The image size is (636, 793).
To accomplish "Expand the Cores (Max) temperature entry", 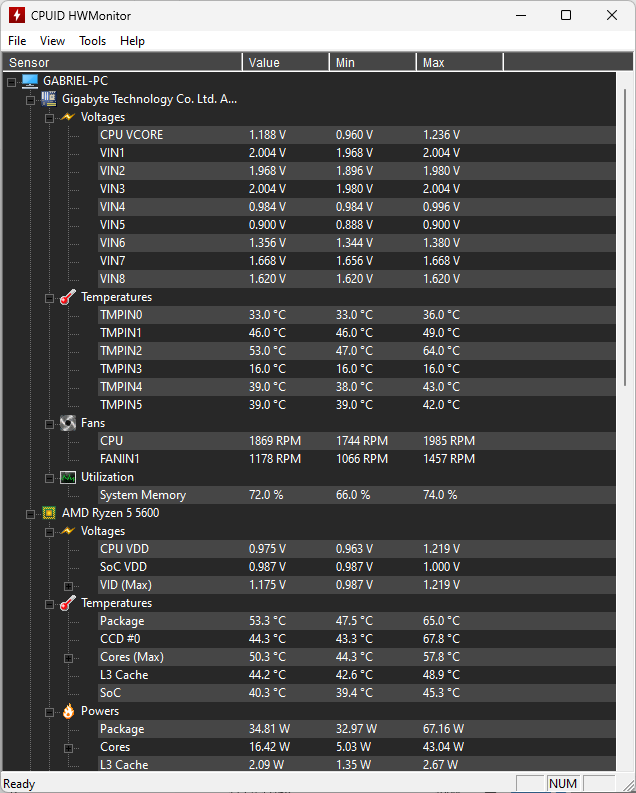I will tap(68, 658).
